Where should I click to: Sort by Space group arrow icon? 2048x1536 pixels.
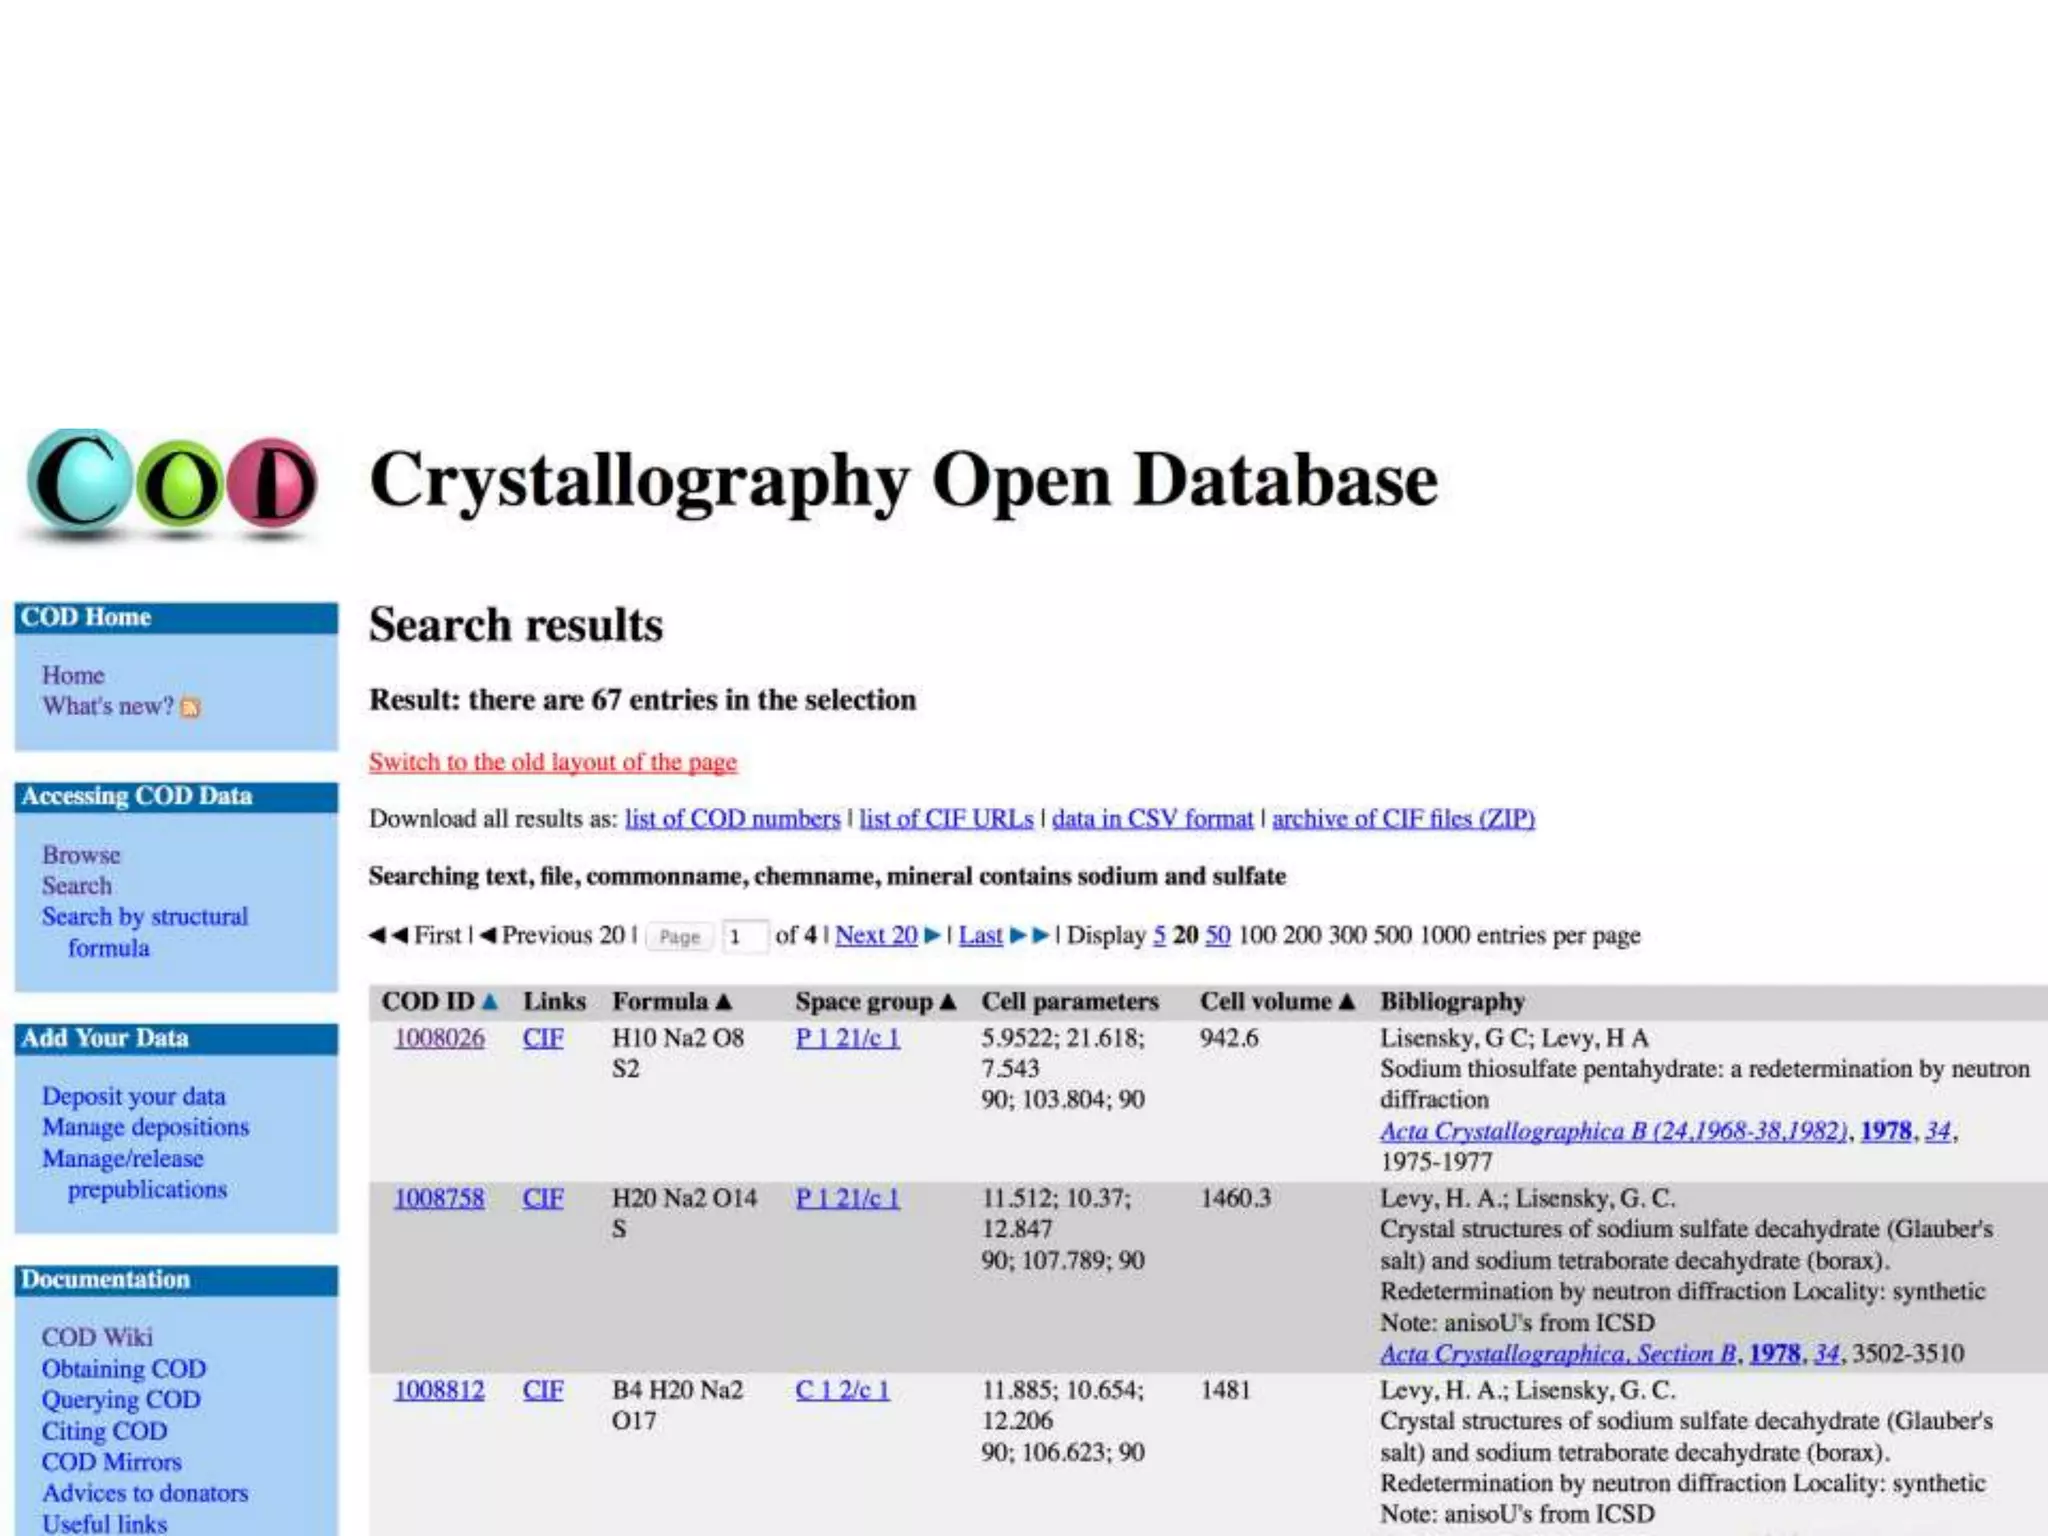click(948, 1002)
